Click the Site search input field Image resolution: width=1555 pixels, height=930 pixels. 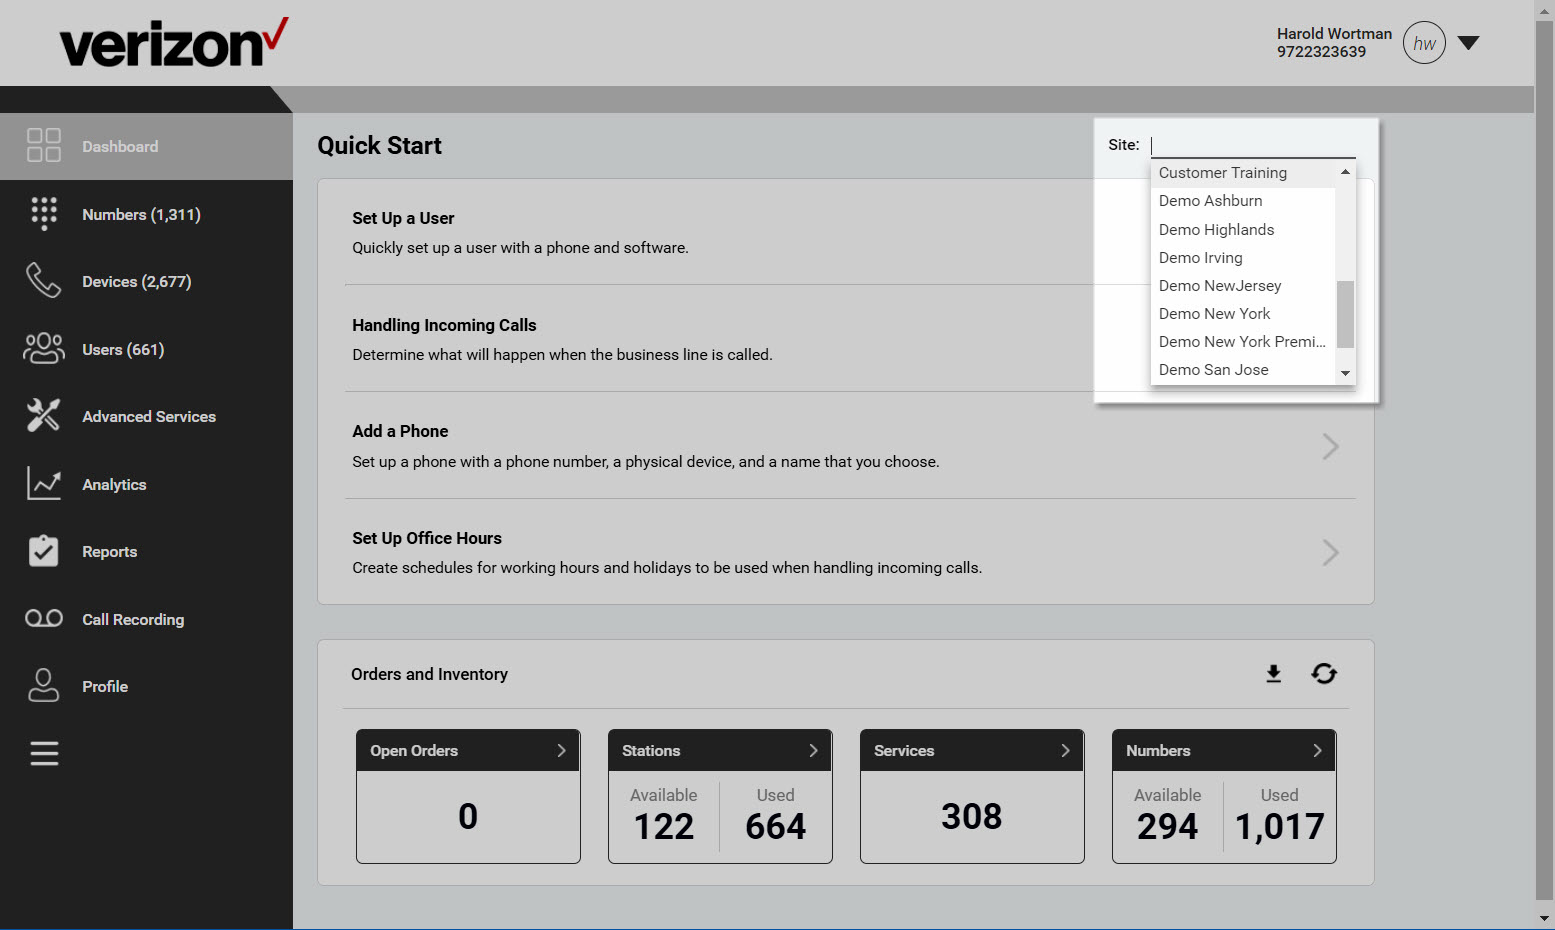coord(1253,145)
